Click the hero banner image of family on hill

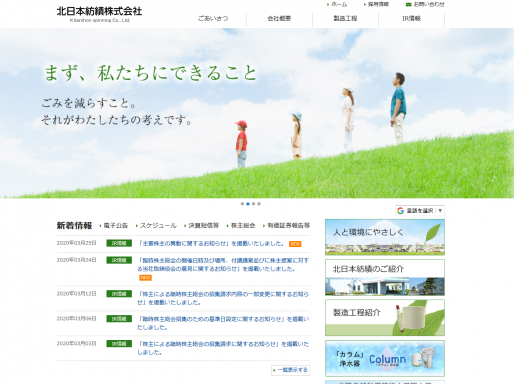257,113
